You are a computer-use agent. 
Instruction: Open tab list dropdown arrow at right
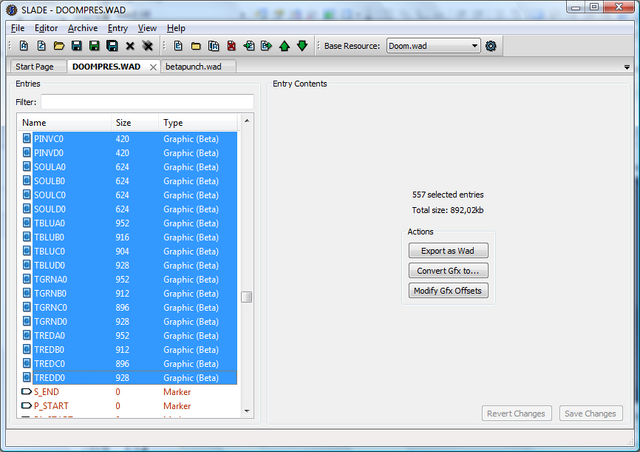(627, 67)
